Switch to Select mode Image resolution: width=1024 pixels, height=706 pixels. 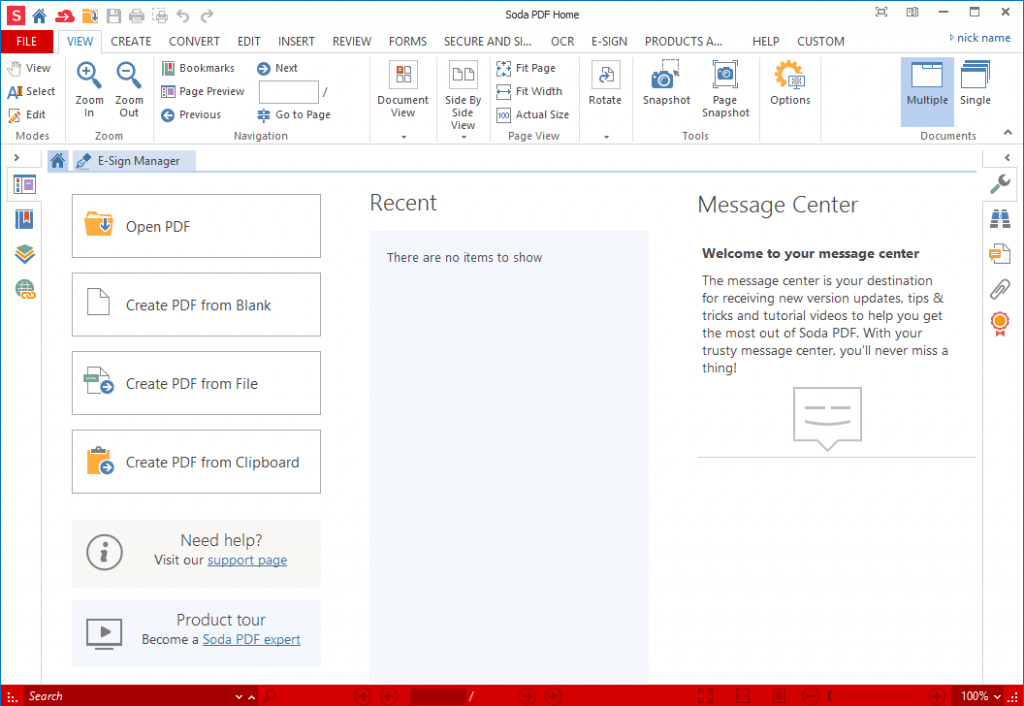click(x=31, y=91)
